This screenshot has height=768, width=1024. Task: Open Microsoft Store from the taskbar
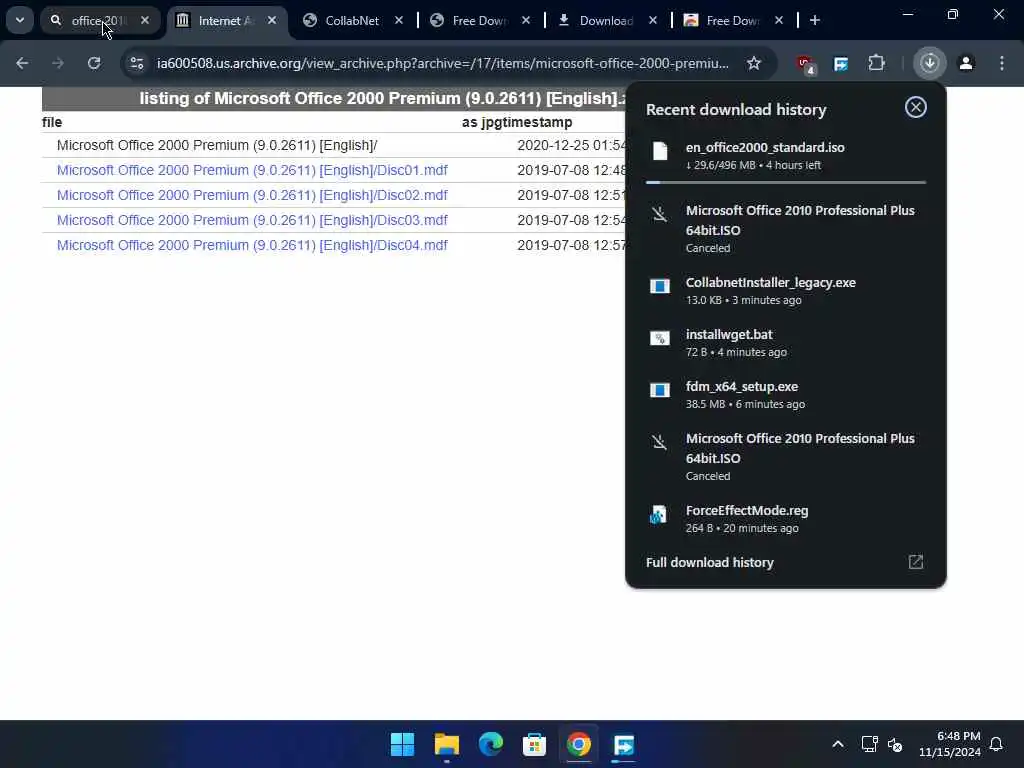coord(534,744)
